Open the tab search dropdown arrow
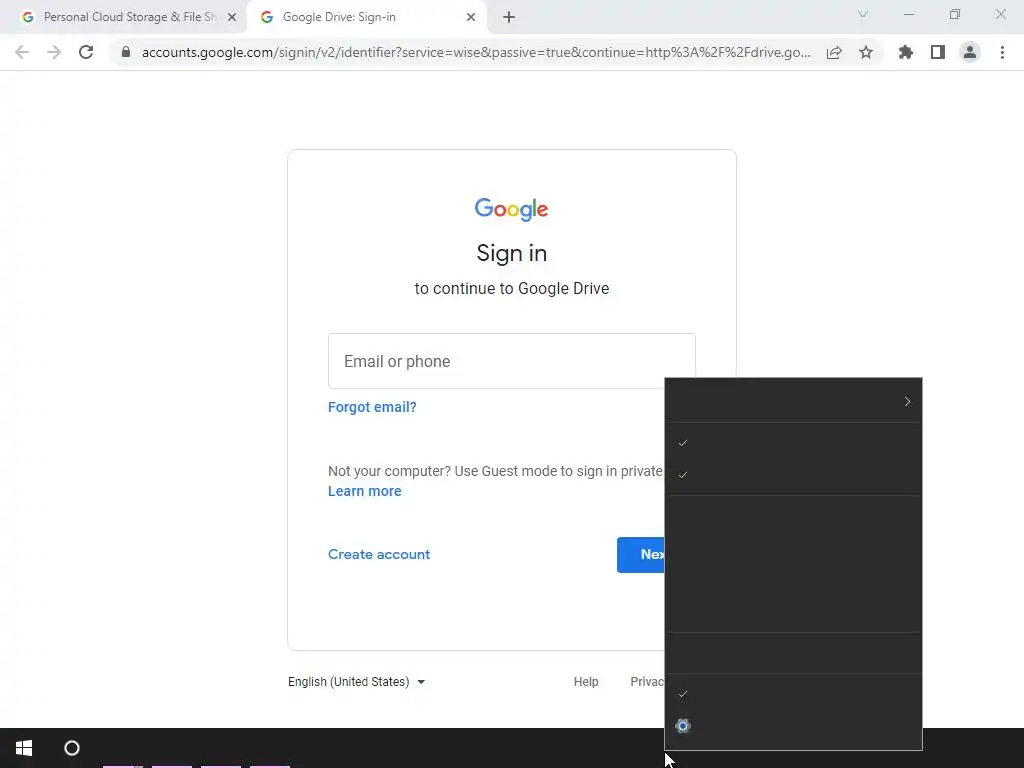Image resolution: width=1024 pixels, height=768 pixels. pyautogui.click(x=863, y=14)
